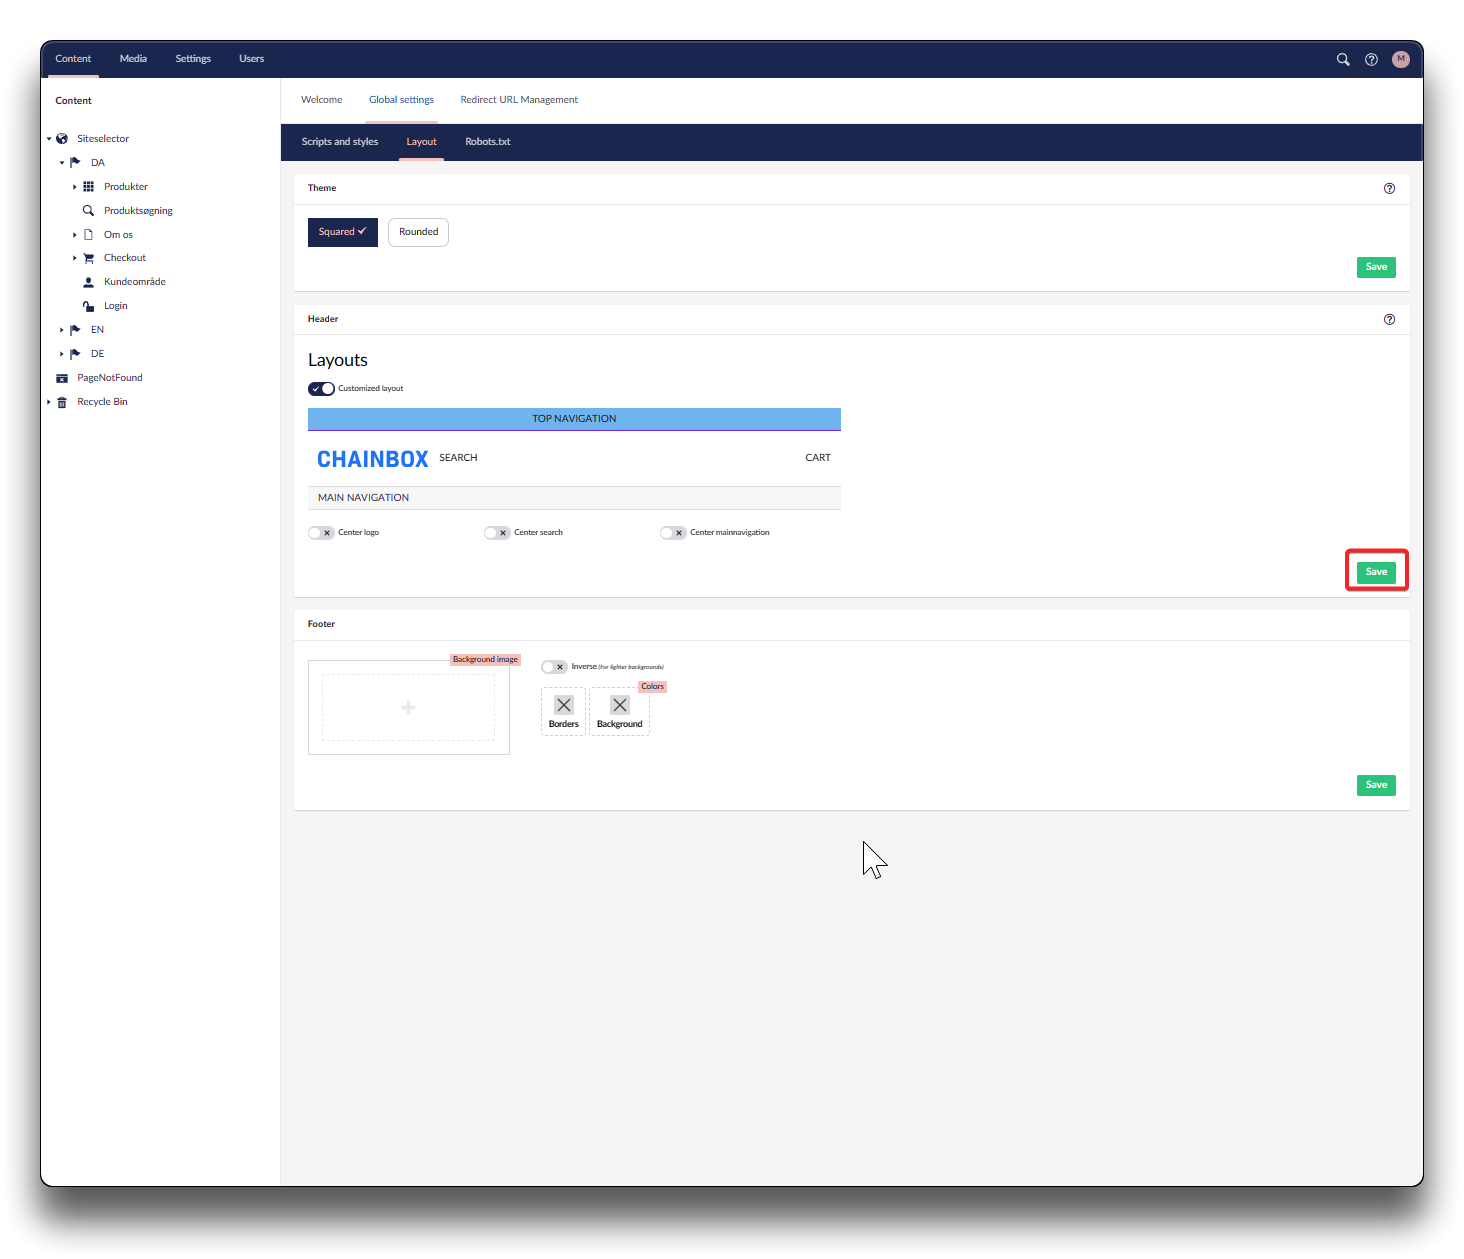Switch to the Scripts and styles tab
Screen dimensions: 1464x1259
(x=340, y=142)
